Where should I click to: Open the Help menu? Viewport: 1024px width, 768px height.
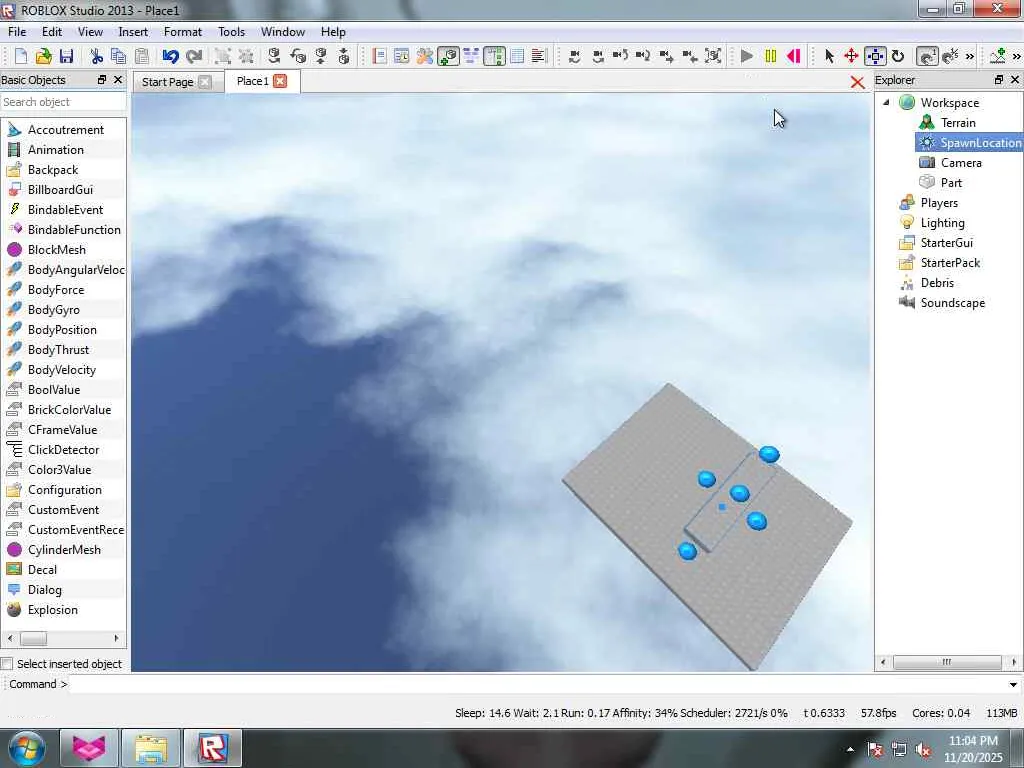pos(333,31)
